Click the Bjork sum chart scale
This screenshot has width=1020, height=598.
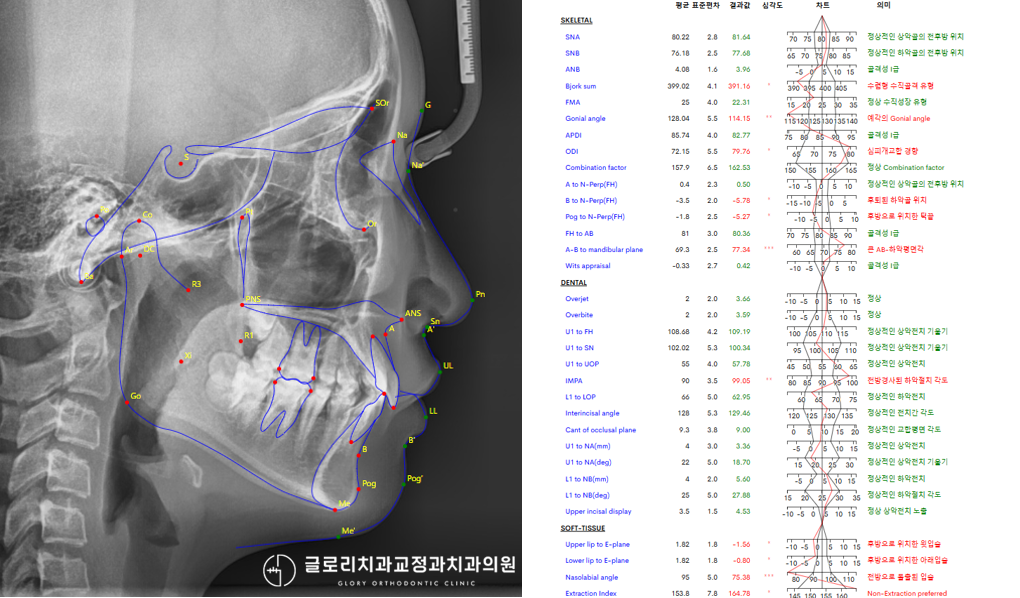coord(822,87)
